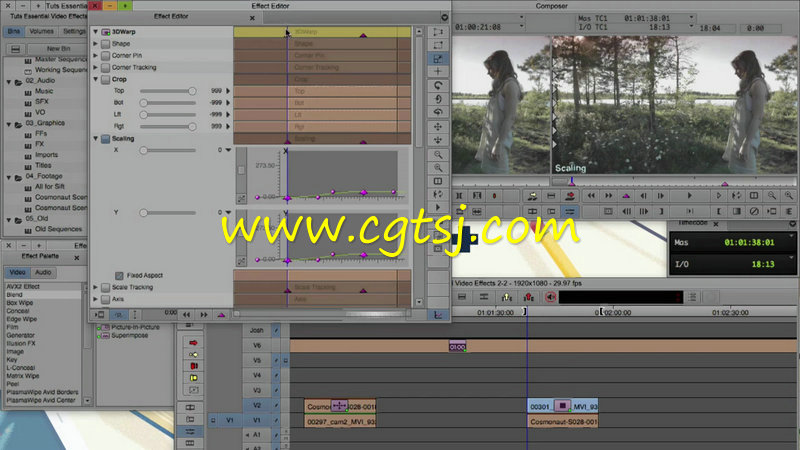Collapse the 3DWarp disclosure triangle
The height and width of the screenshot is (450, 800).
click(x=95, y=32)
